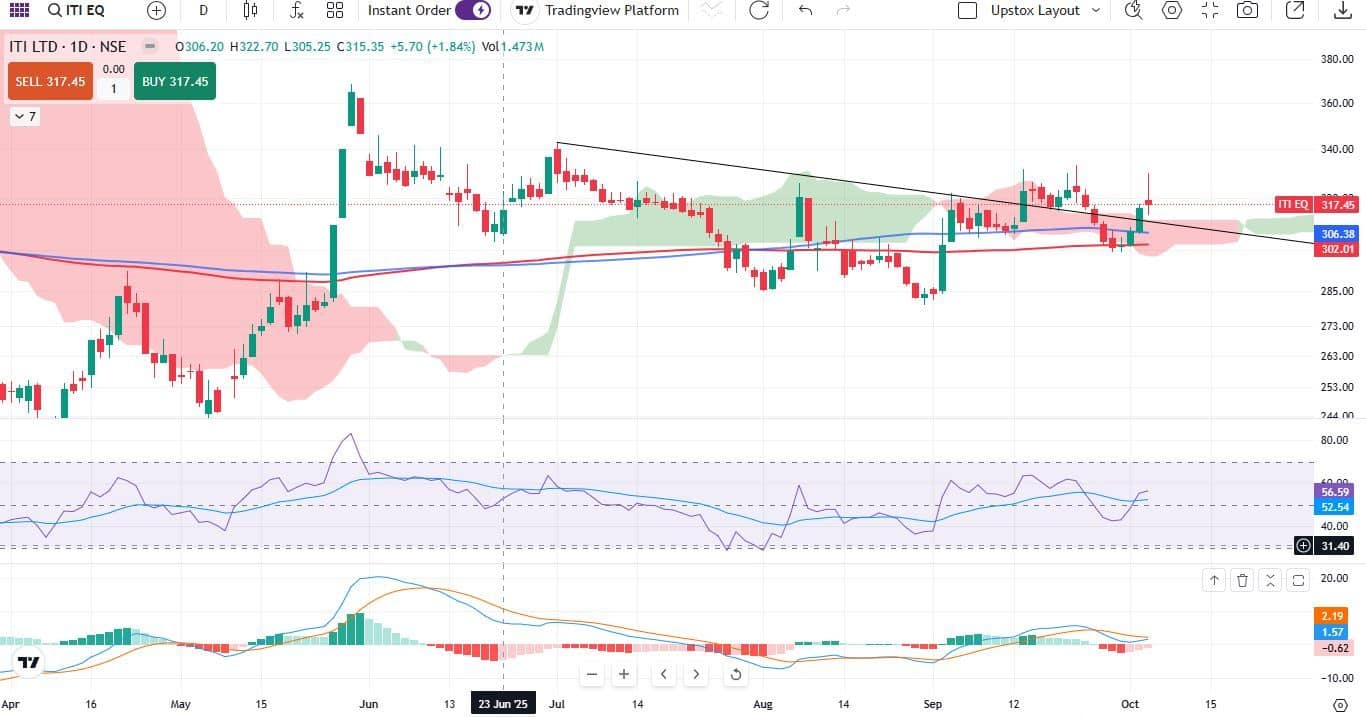The height and width of the screenshot is (717, 1366).
Task: Open the Tradingview Platform menu
Action: click(597, 11)
